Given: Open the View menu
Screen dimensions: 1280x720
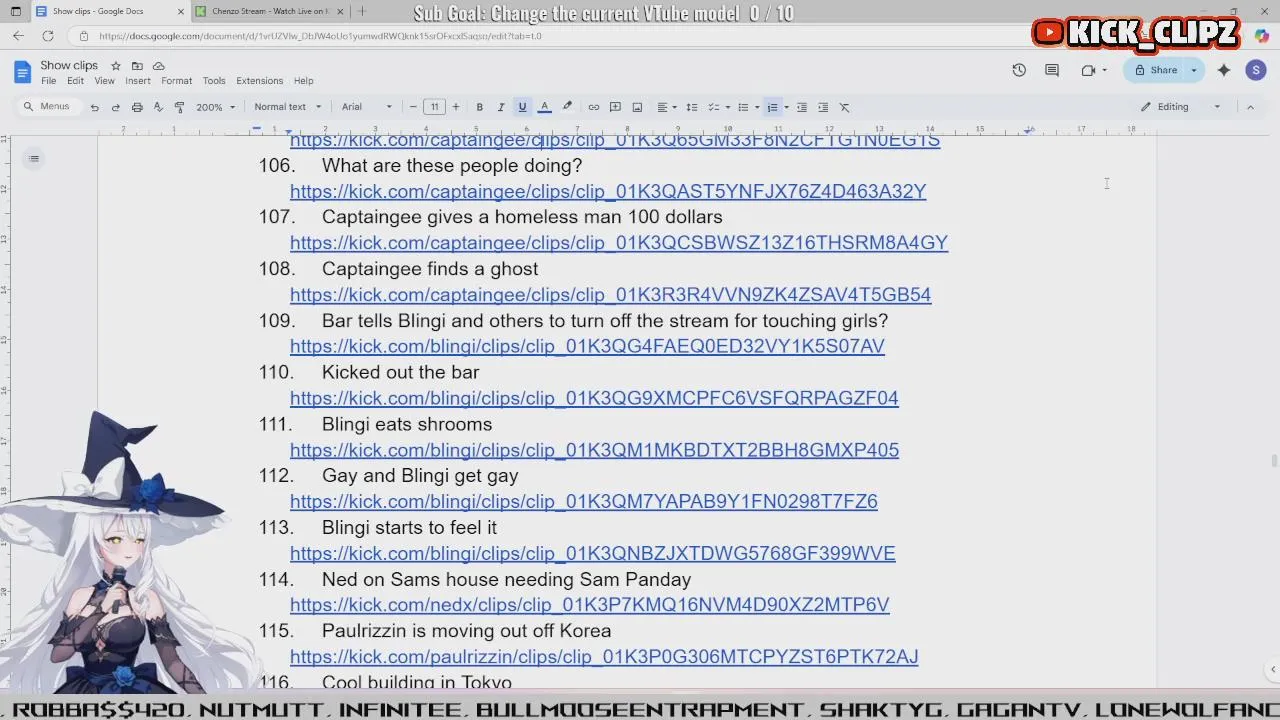Looking at the screenshot, I should (x=104, y=81).
